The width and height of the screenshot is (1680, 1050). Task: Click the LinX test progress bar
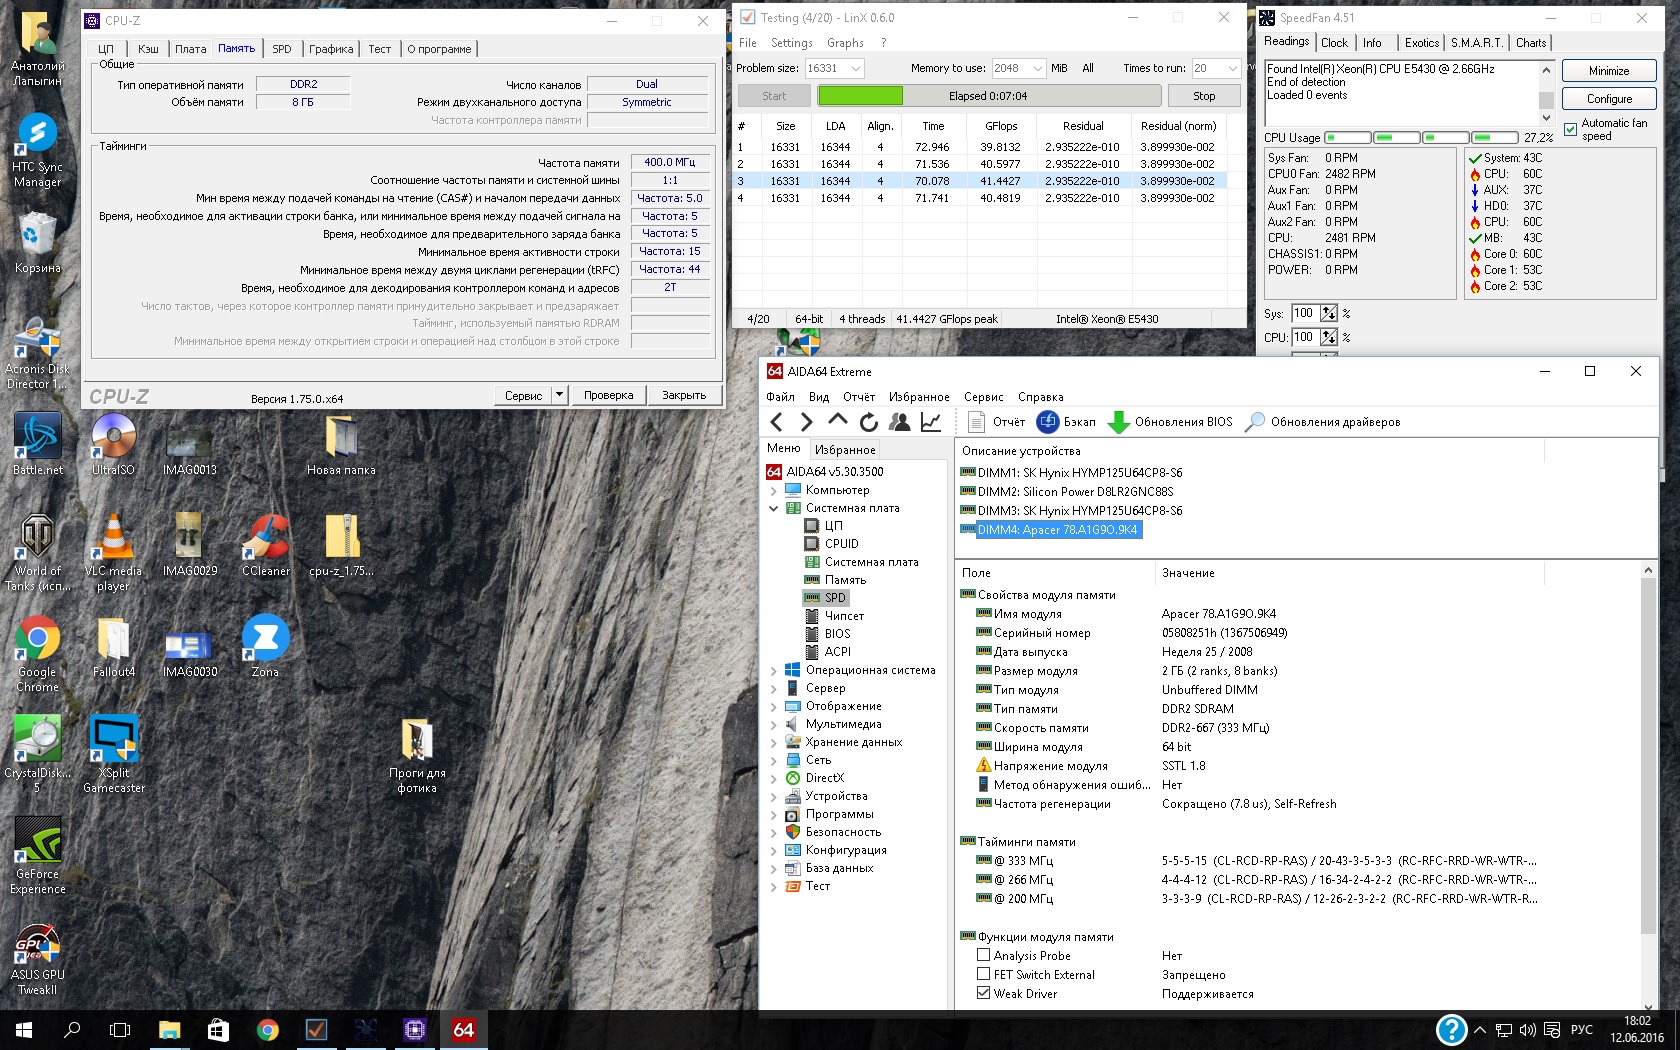[988, 96]
